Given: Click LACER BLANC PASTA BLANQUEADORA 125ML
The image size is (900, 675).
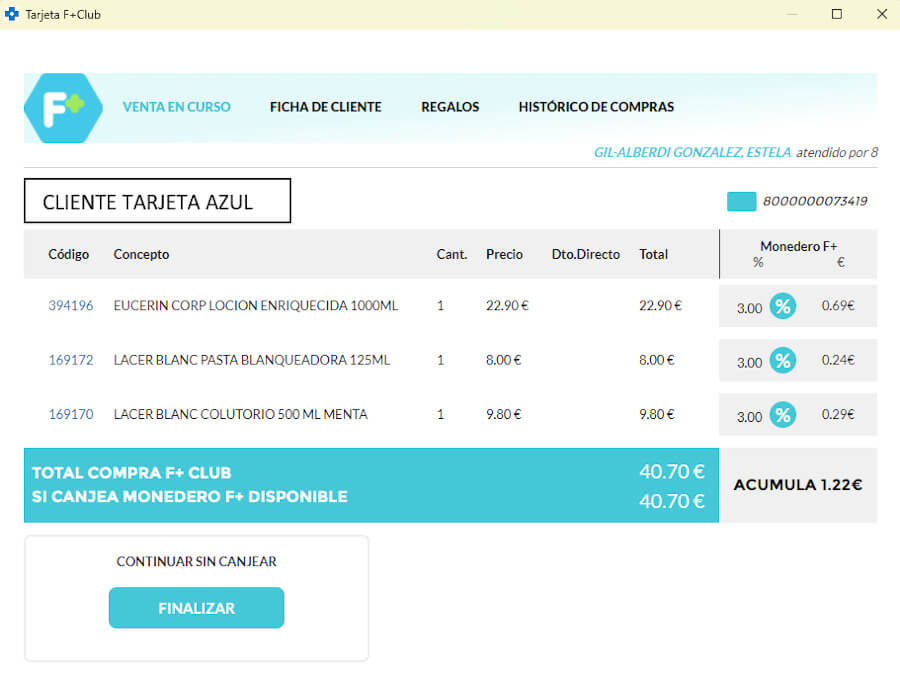Looking at the screenshot, I should click(251, 360).
